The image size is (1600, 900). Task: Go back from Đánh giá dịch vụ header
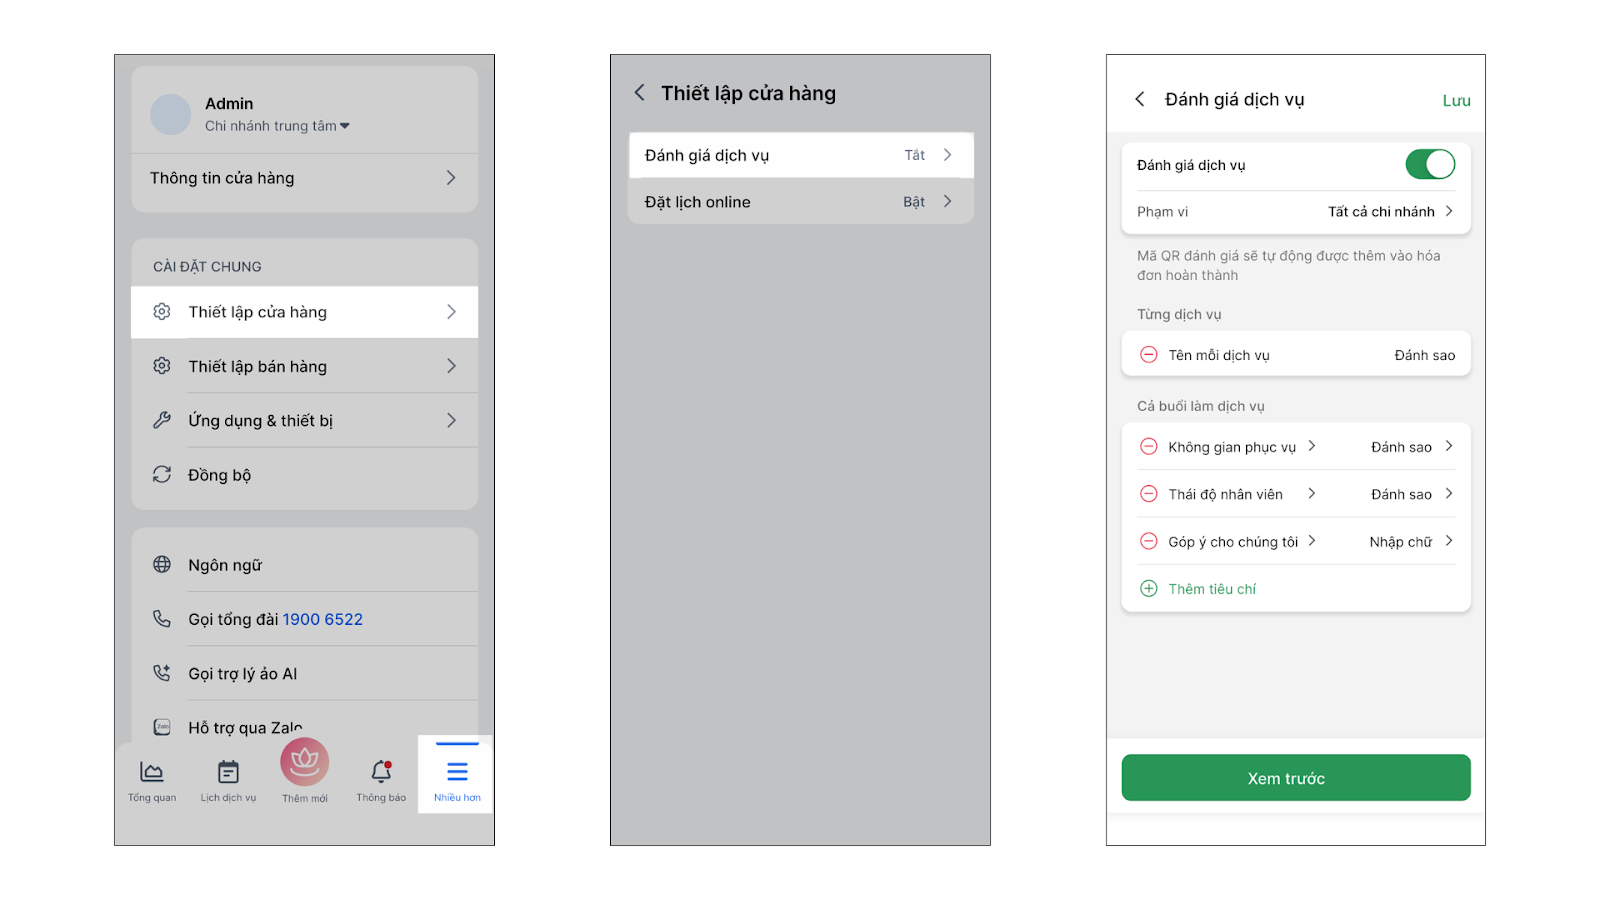point(1140,99)
